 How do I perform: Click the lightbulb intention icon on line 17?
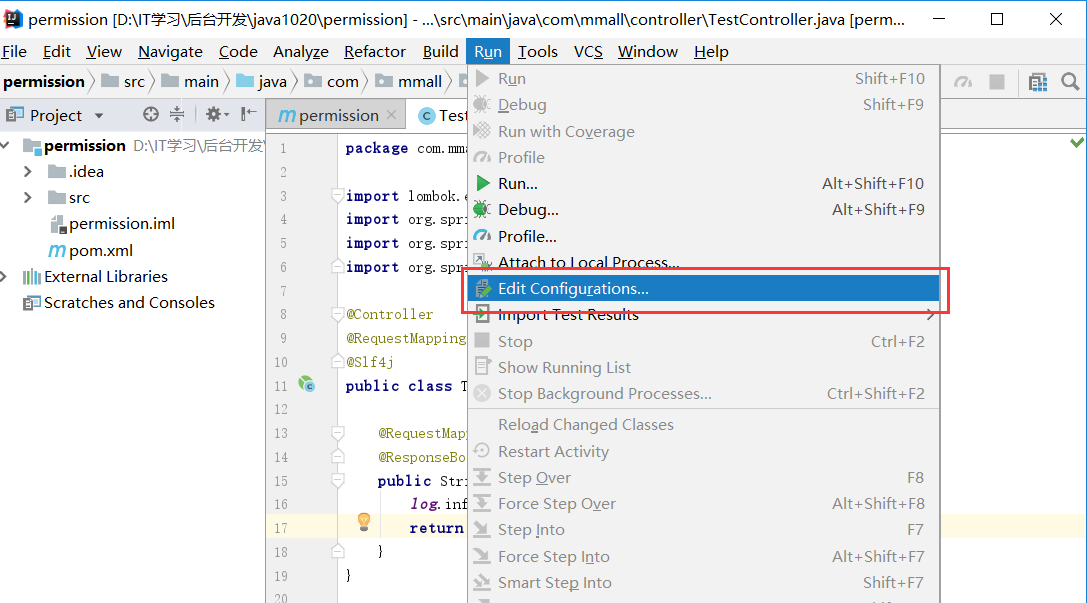pyautogui.click(x=364, y=521)
